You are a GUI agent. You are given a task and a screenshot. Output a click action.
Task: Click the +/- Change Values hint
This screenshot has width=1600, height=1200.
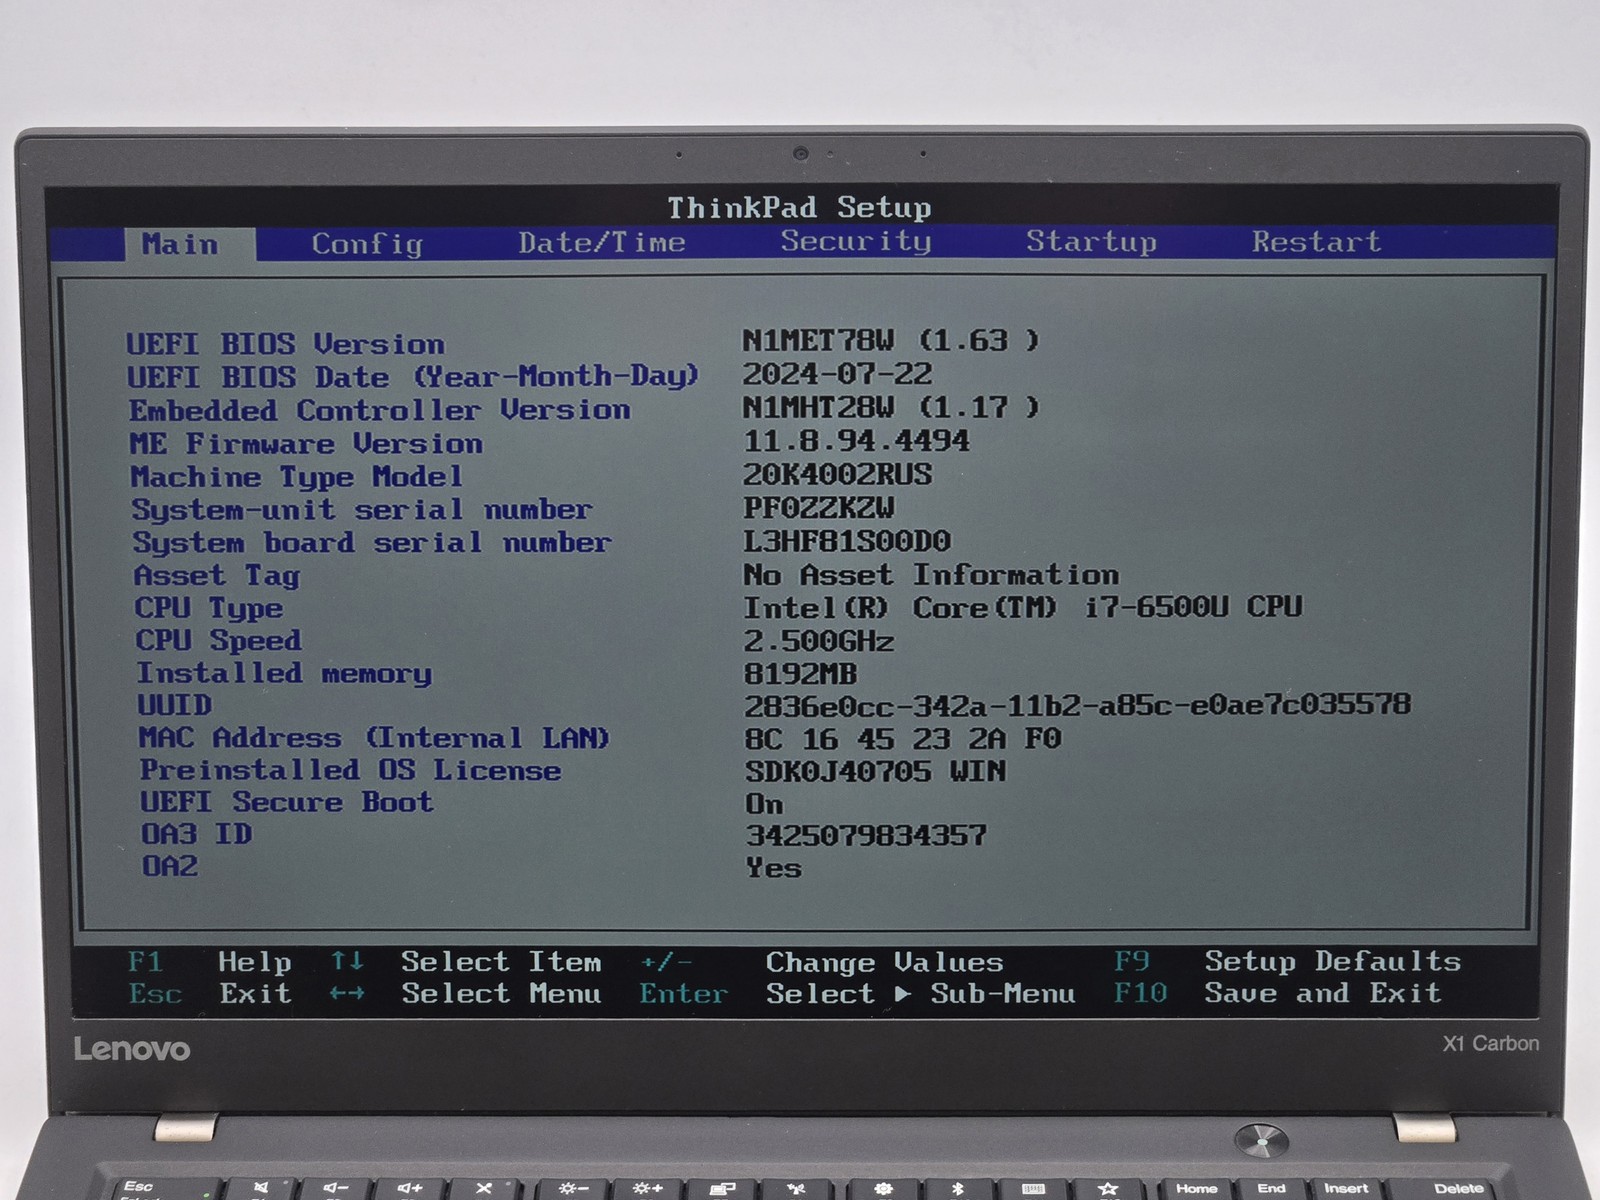822,963
